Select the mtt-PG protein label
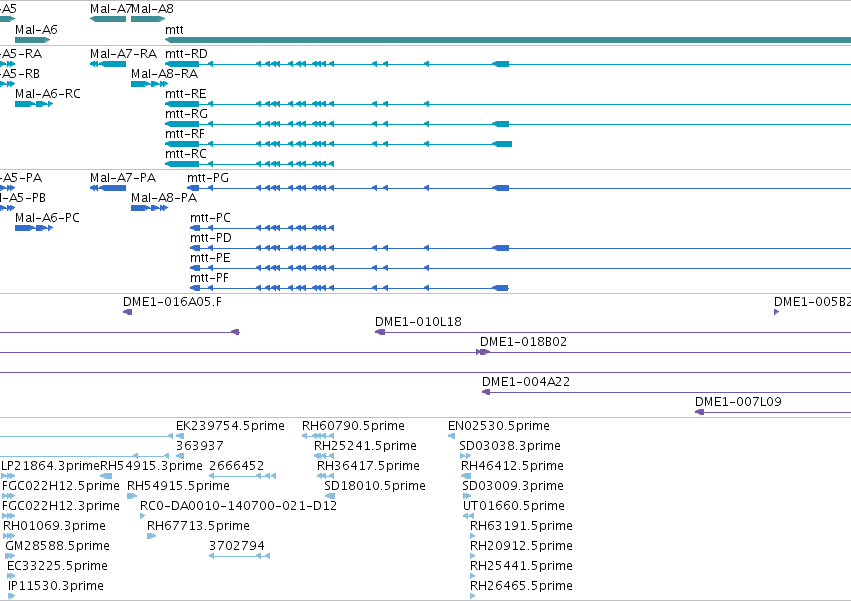 click(208, 178)
